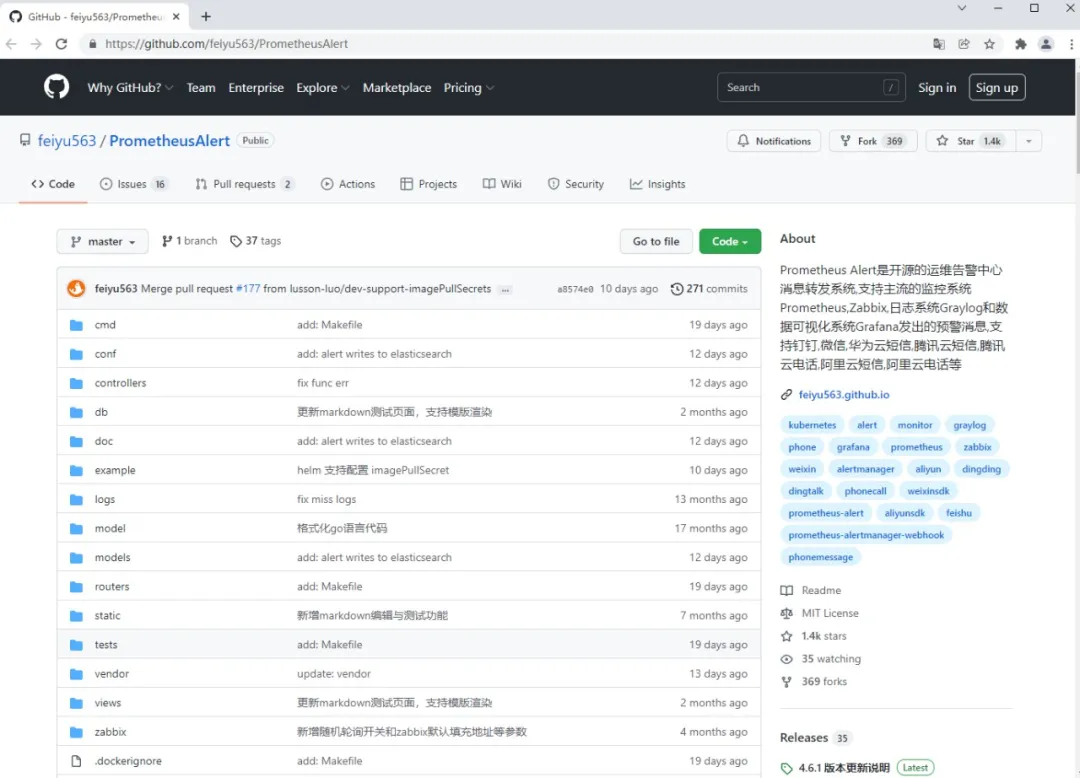Open the Star options dropdown arrow
The height and width of the screenshot is (778, 1080).
[x=1028, y=141]
